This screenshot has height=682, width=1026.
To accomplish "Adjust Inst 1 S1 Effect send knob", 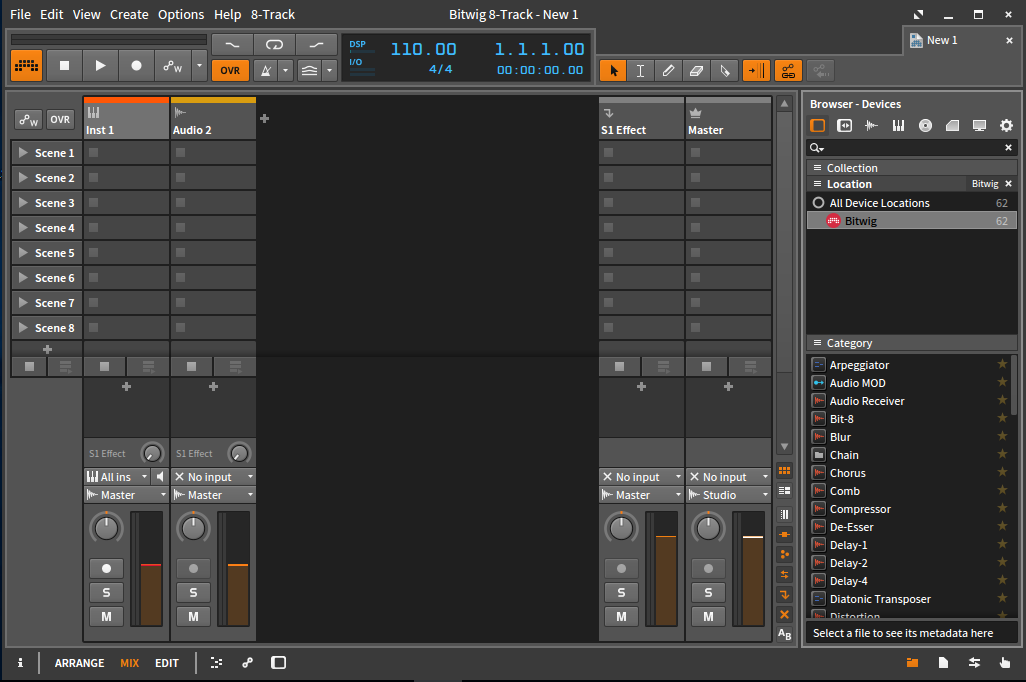I will (152, 453).
